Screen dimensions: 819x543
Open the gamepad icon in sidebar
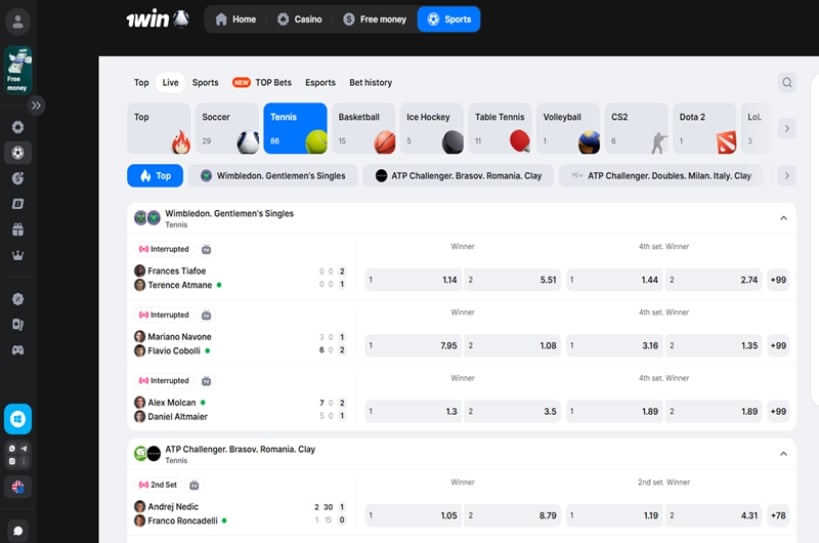tap(18, 350)
